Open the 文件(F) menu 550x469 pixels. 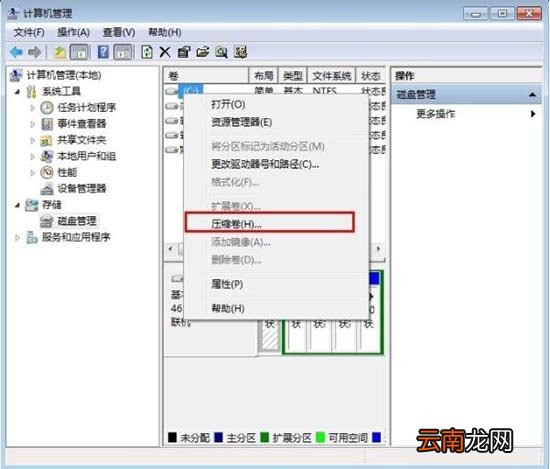click(29, 32)
